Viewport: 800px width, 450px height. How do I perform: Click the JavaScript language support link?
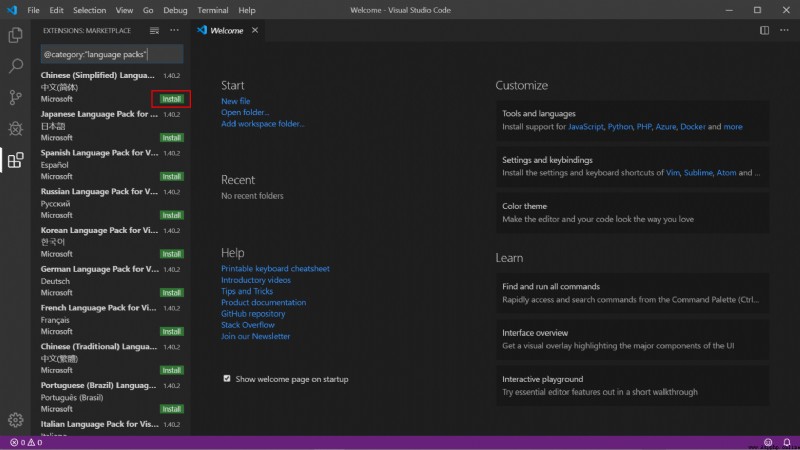(586, 127)
